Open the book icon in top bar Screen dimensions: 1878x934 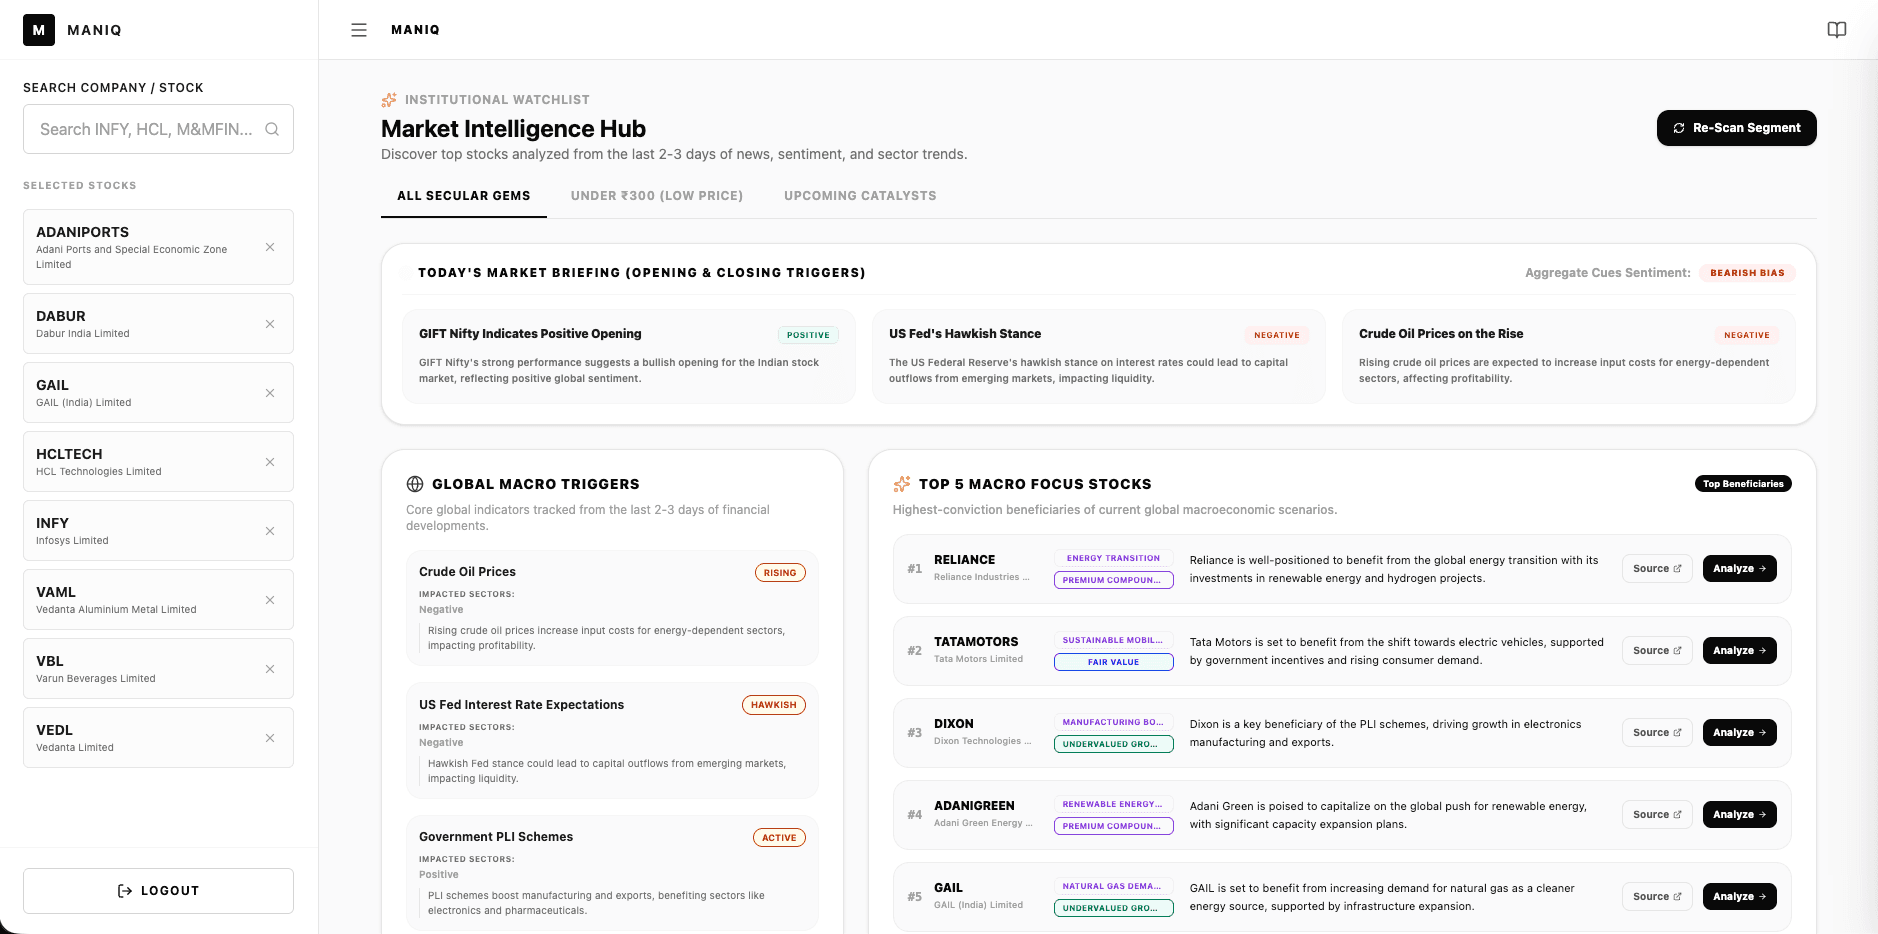[1837, 30]
